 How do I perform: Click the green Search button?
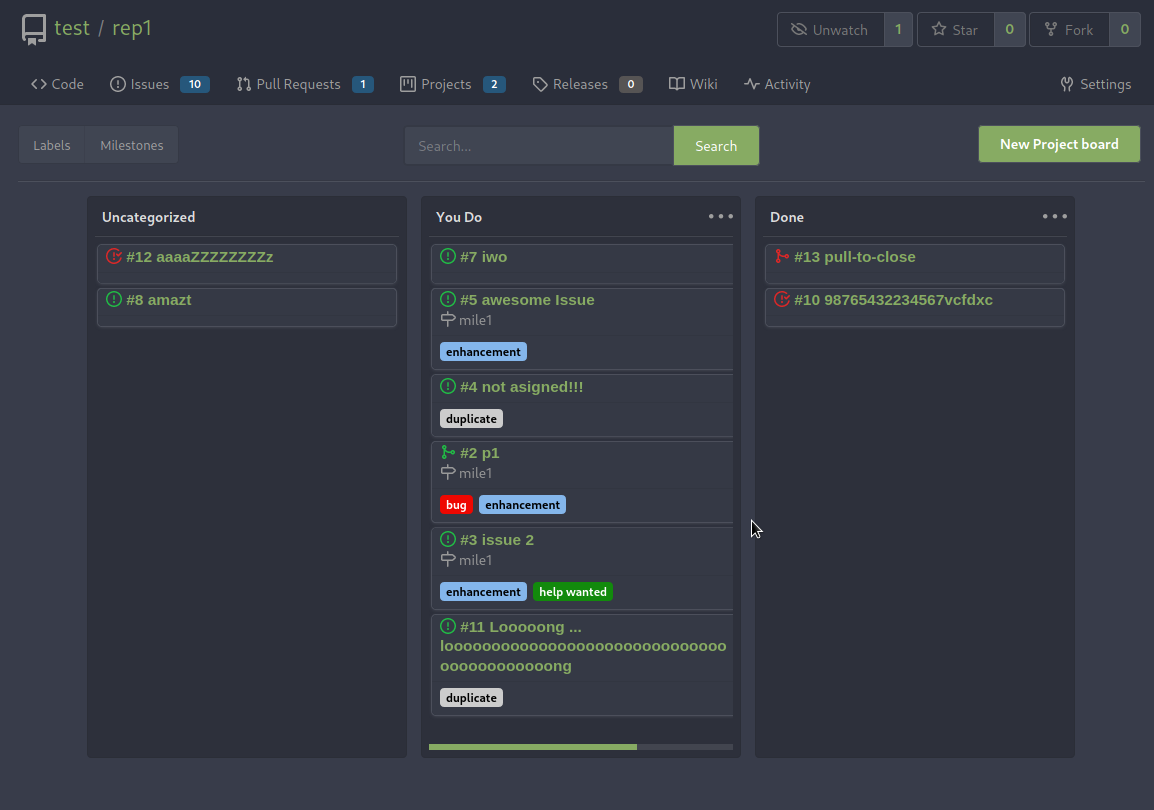click(716, 146)
